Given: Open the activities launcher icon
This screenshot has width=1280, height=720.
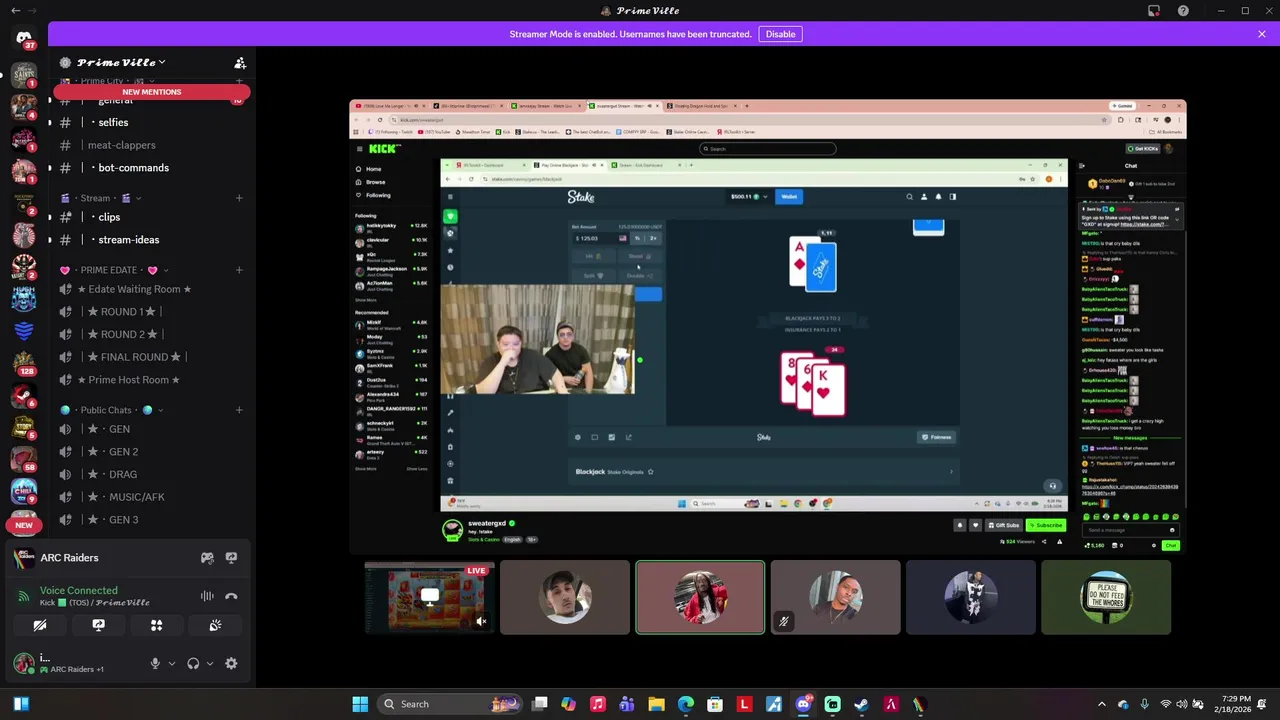Looking at the screenshot, I should 156,625.
